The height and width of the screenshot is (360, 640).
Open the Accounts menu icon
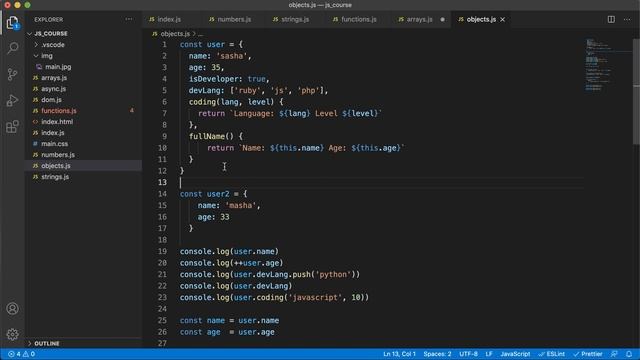[12, 309]
